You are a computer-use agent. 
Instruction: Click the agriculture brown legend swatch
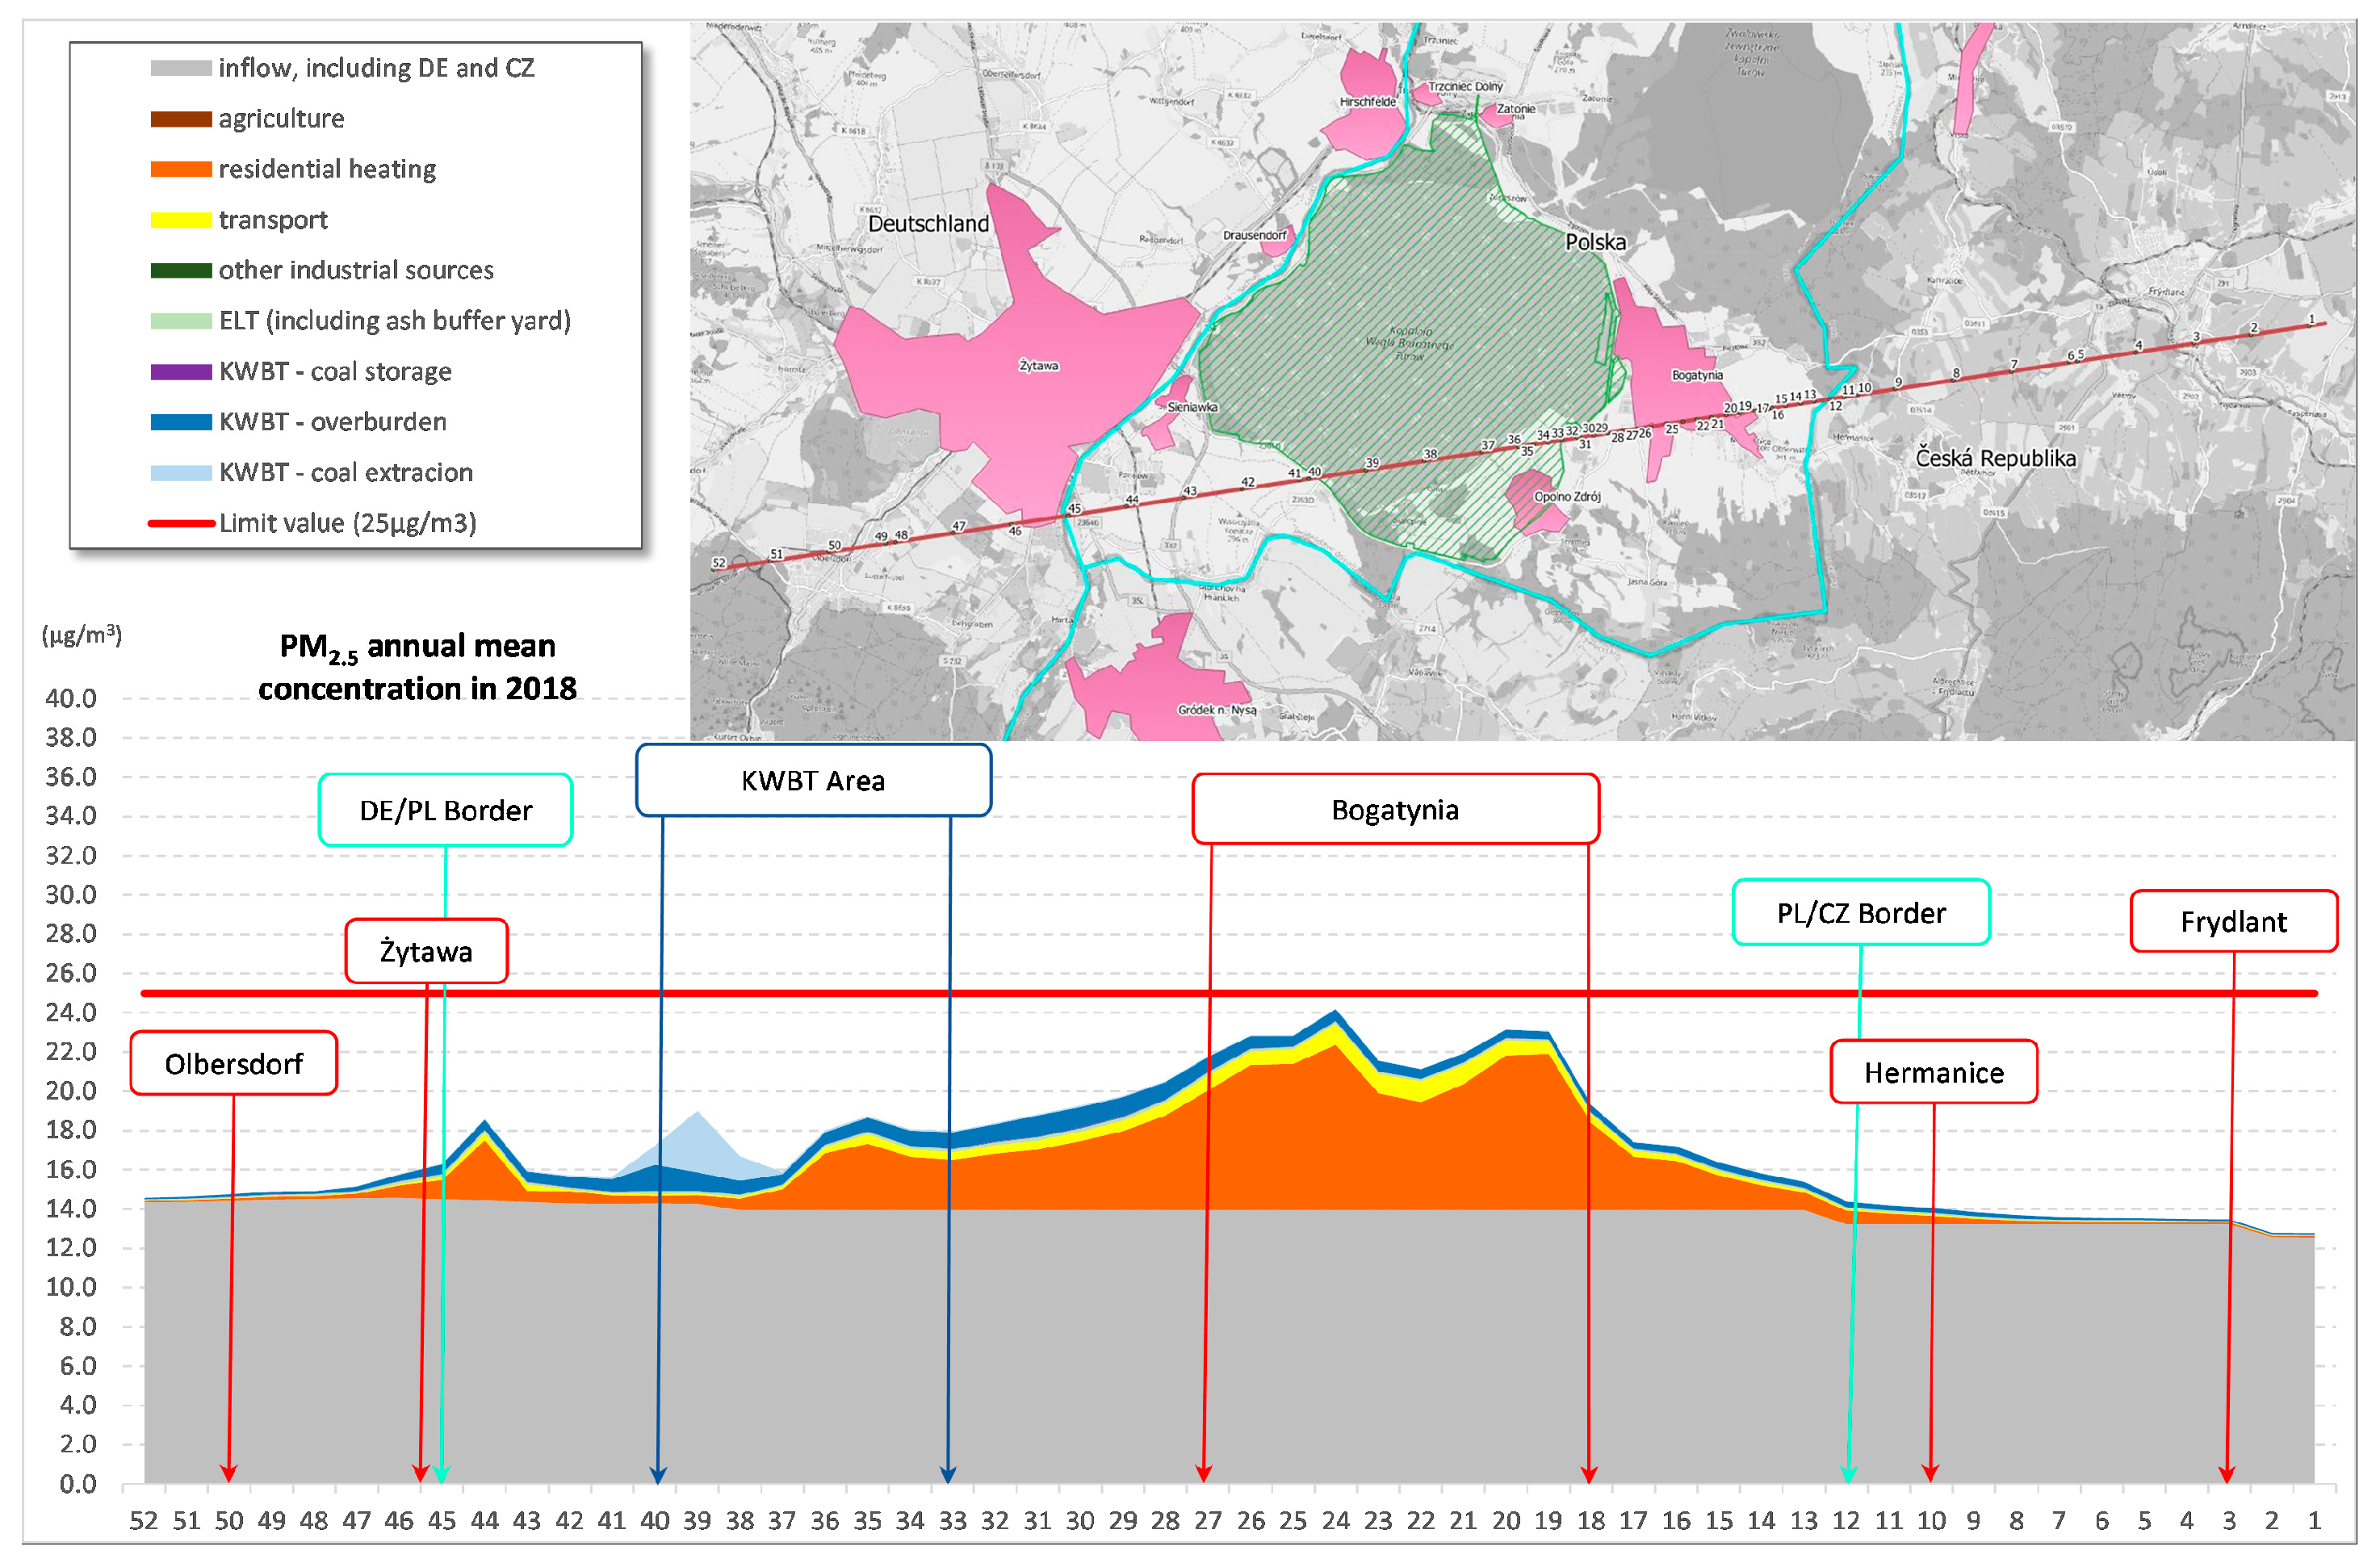tap(181, 119)
